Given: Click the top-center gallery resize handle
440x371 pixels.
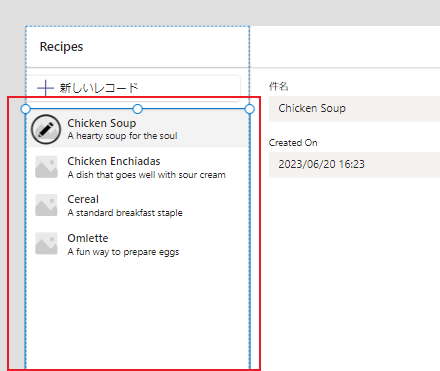Looking at the screenshot, I should click(x=137, y=109).
